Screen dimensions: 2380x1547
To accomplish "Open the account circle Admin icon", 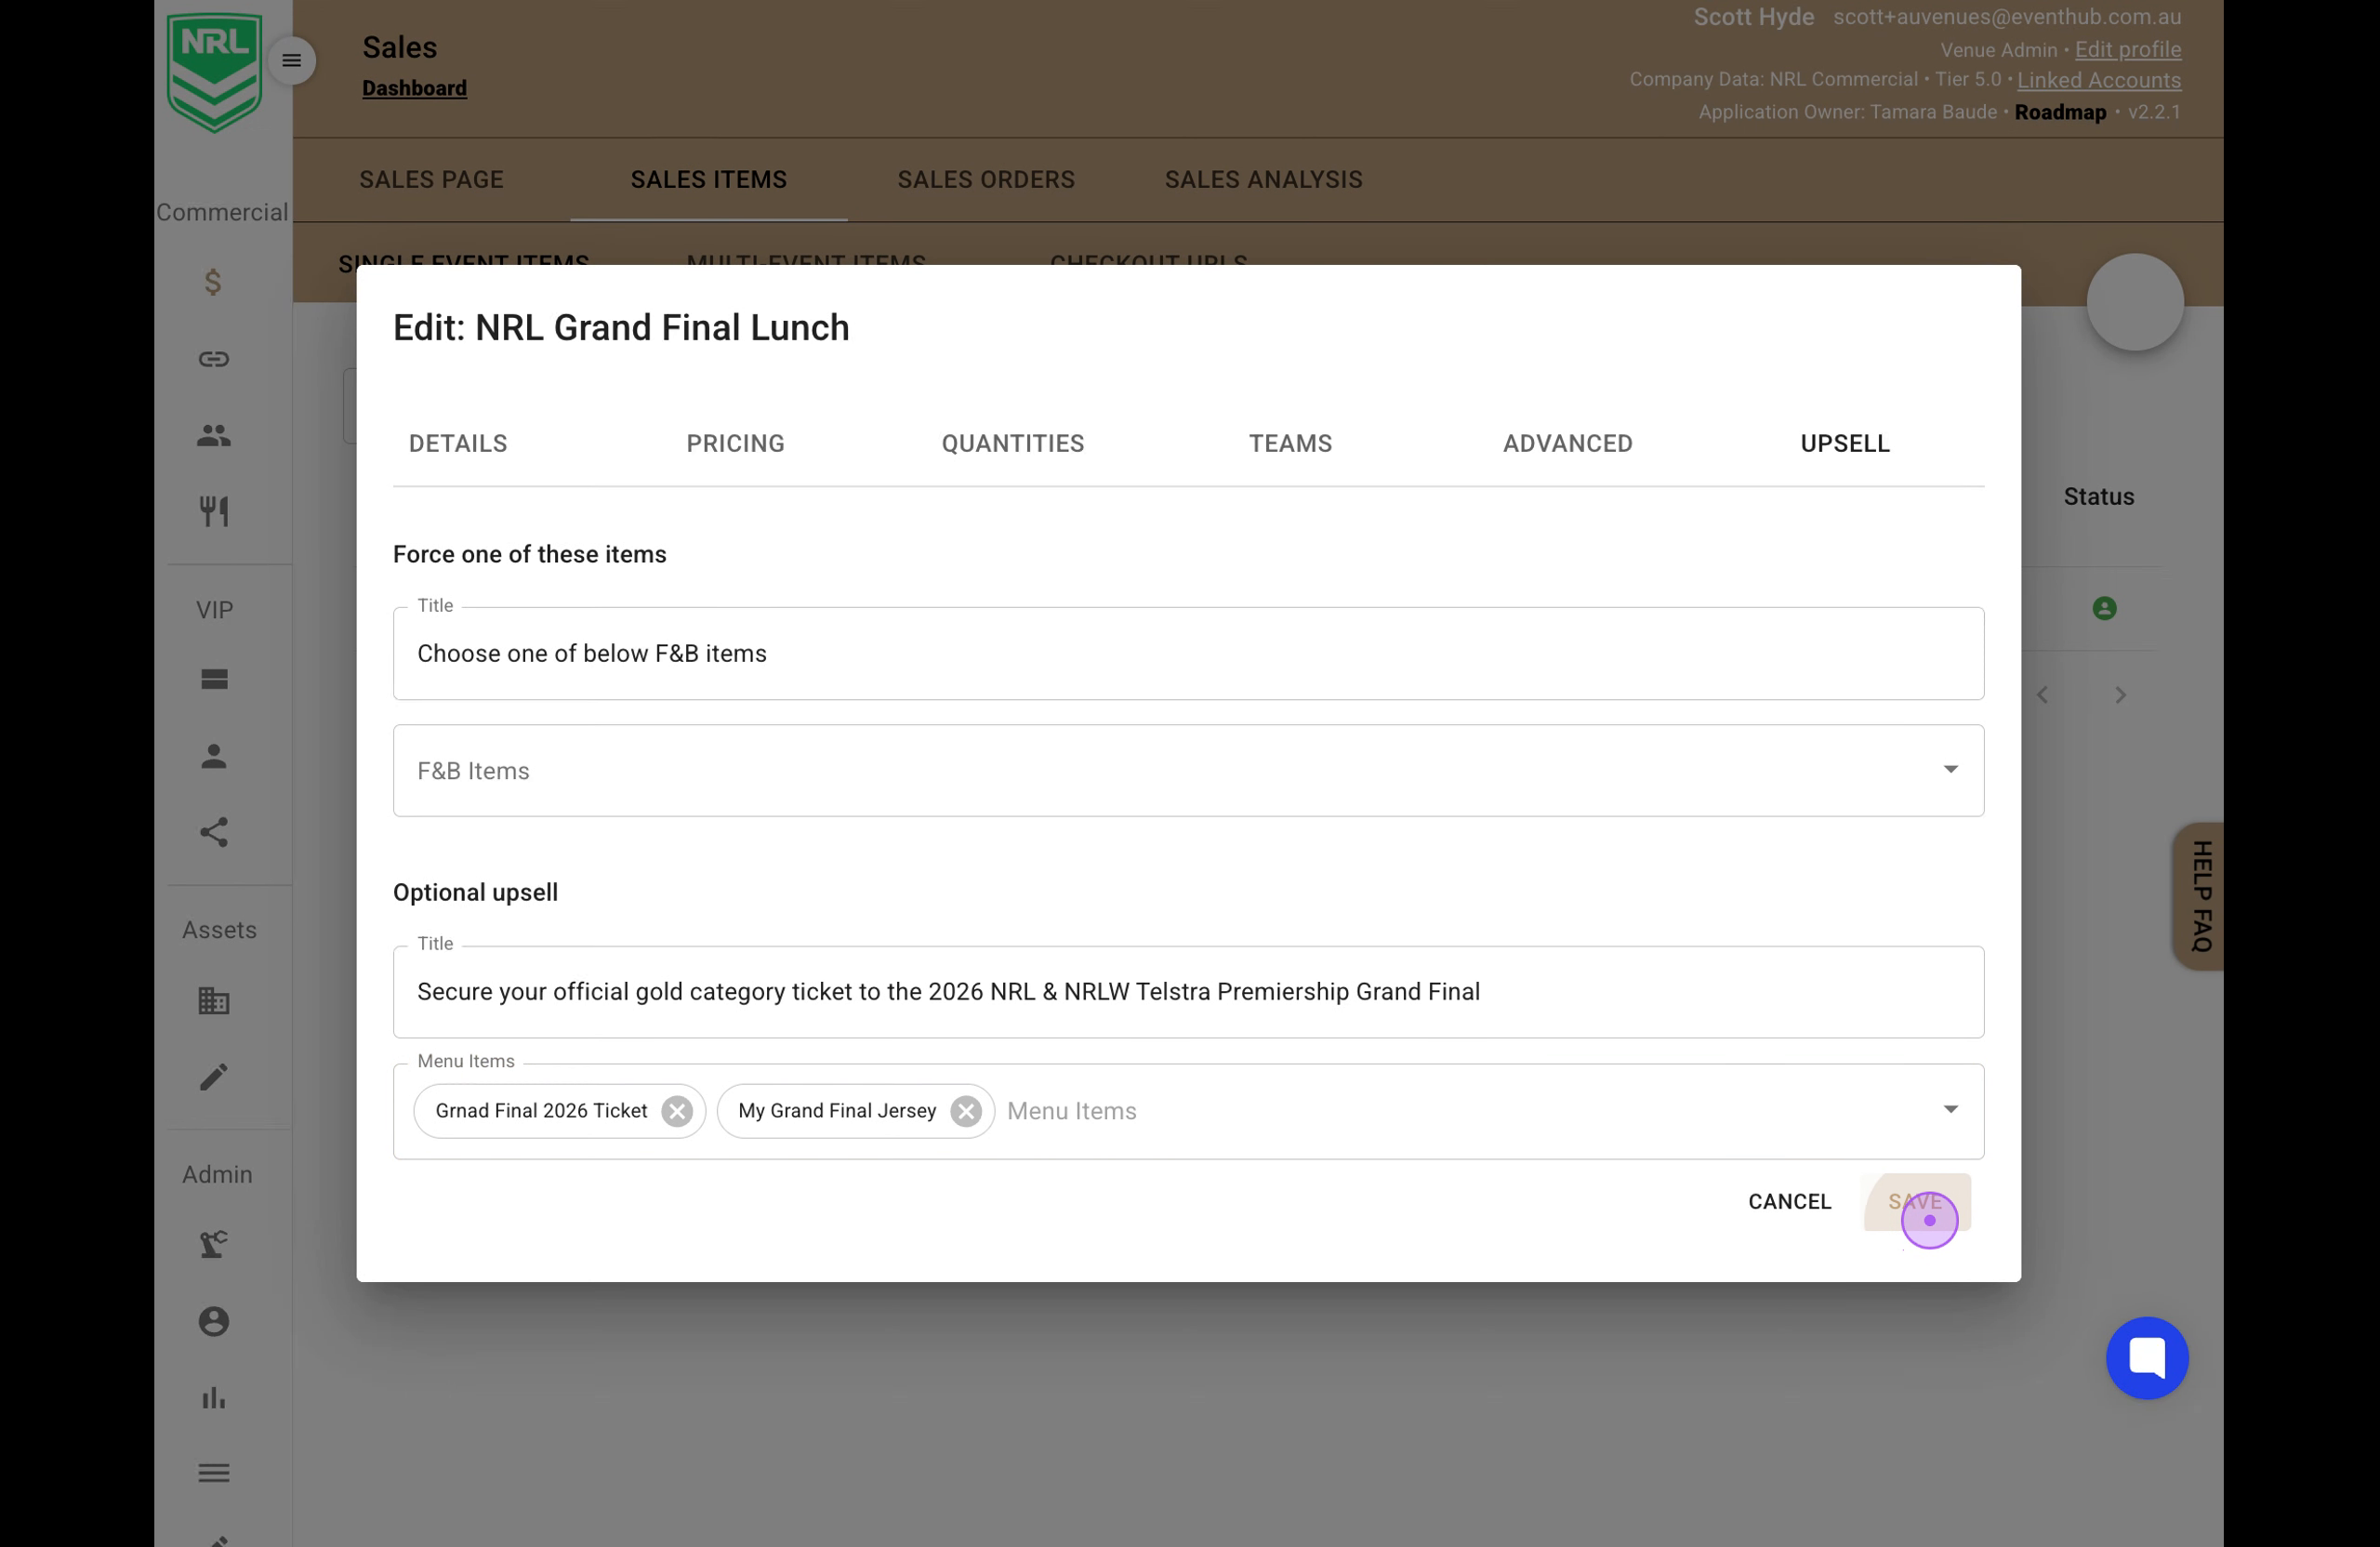I will point(214,1321).
